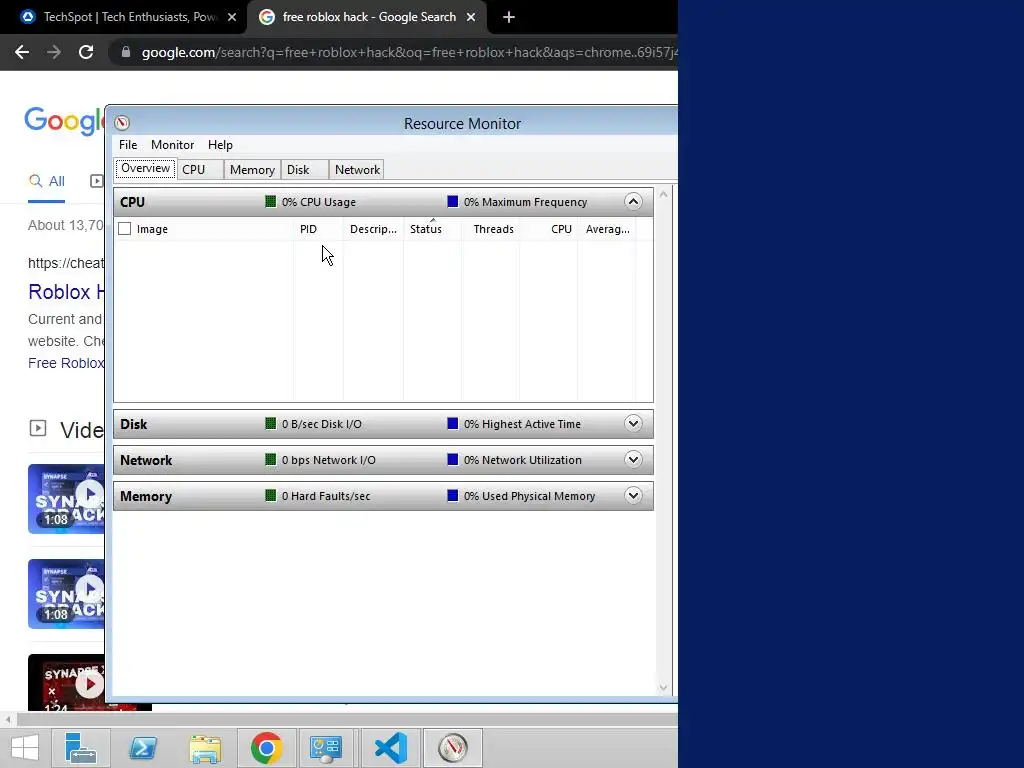
Task: Toggle the Image select-all checkbox
Action: (x=125, y=229)
